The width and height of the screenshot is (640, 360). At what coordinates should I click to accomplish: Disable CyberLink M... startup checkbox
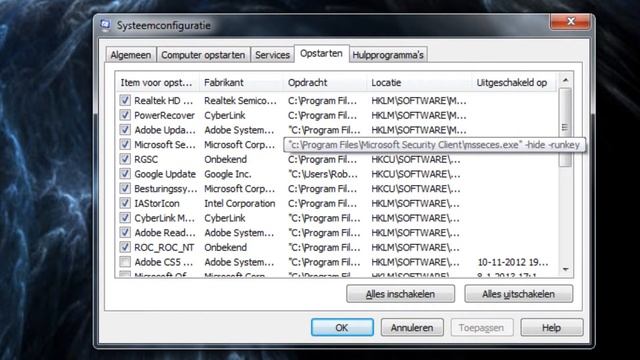point(125,218)
